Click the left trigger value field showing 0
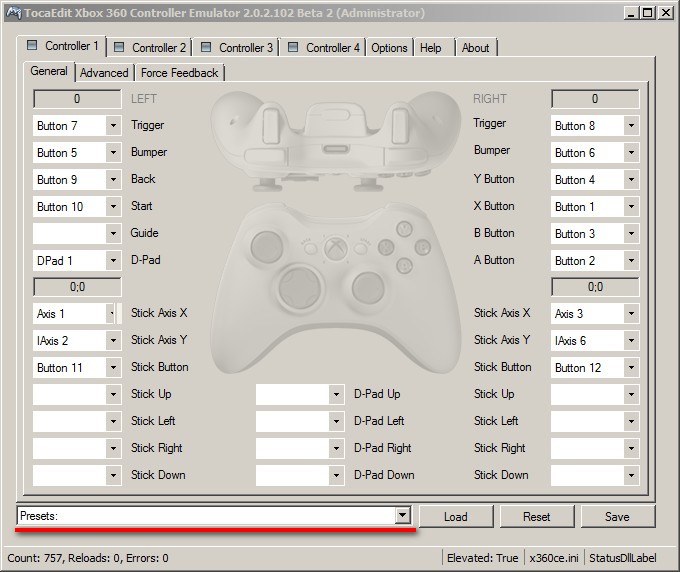This screenshot has height=572, width=680. (77, 99)
